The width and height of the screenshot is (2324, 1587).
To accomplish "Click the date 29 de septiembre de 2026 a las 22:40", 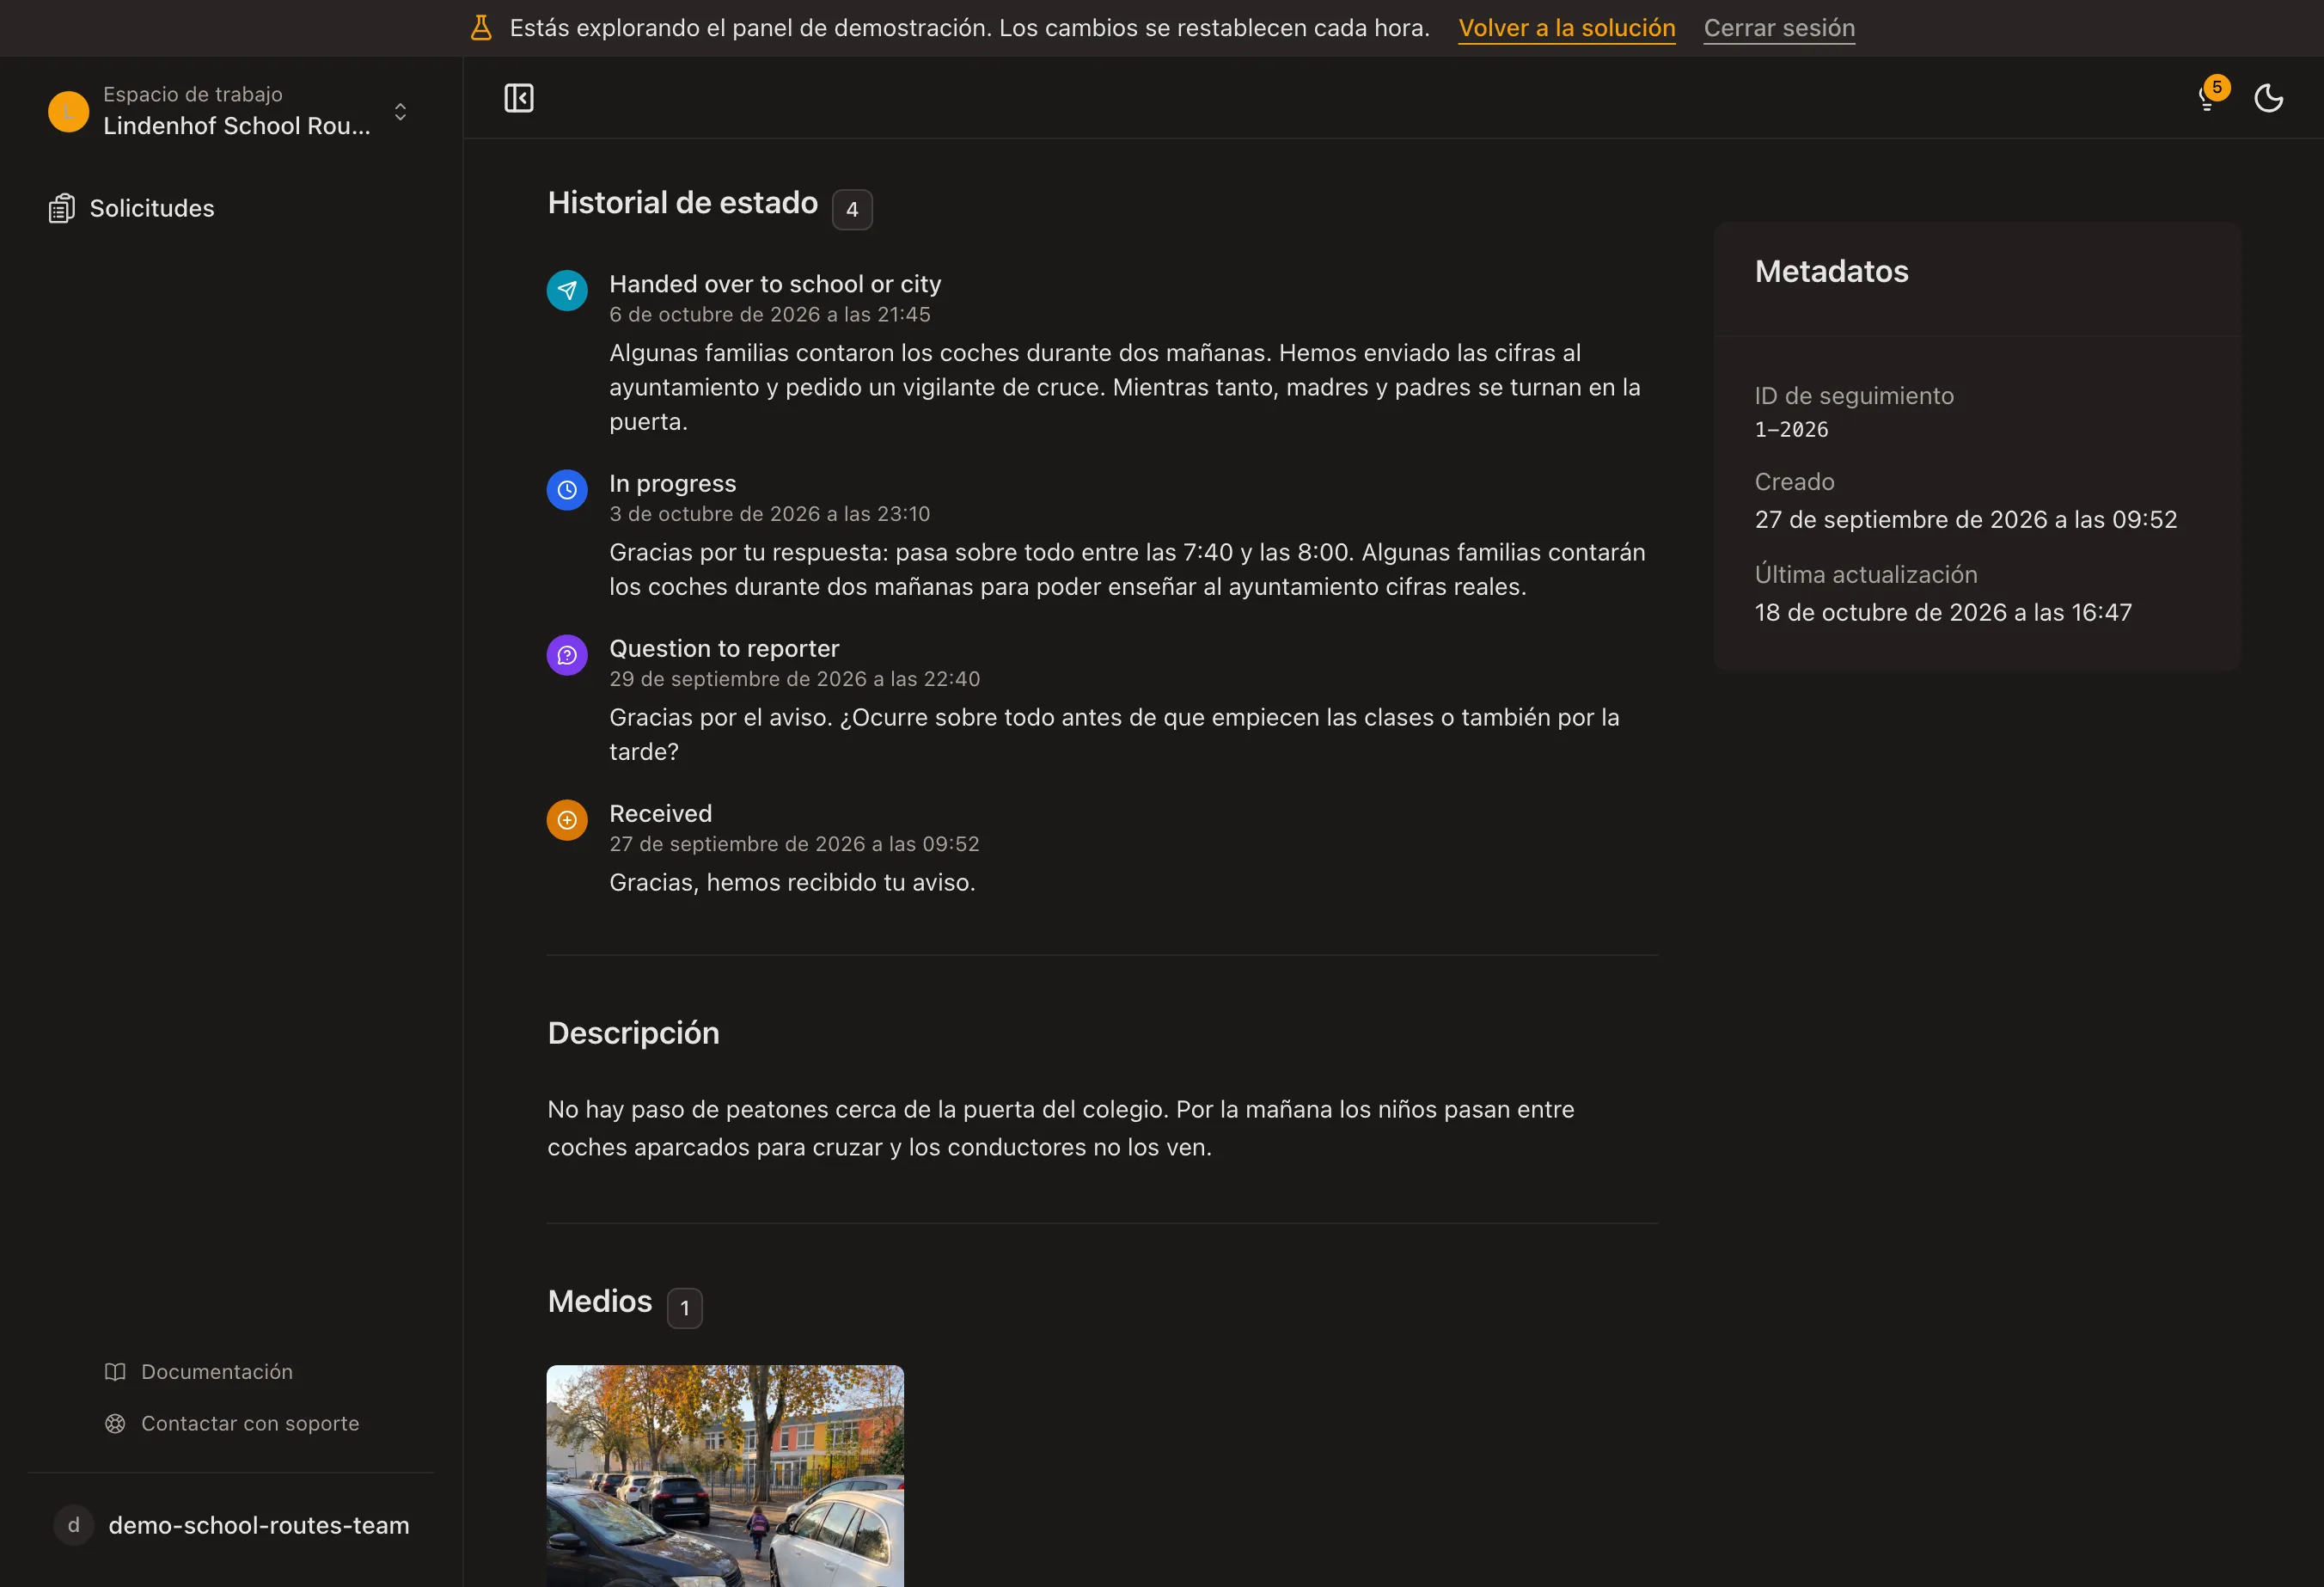I will (x=794, y=679).
